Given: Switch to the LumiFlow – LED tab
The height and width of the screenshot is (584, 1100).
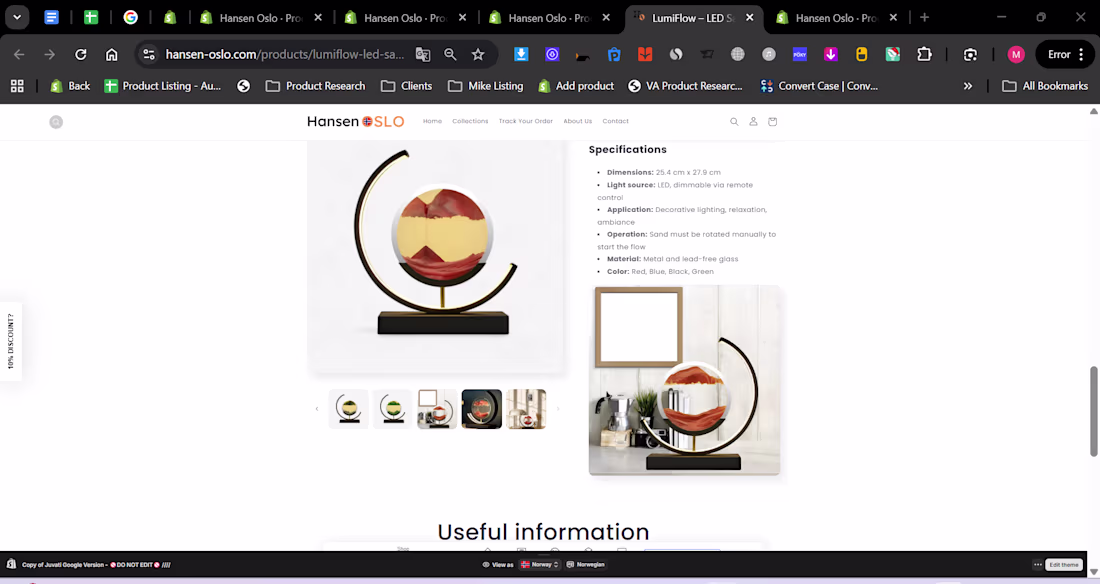Looking at the screenshot, I should coord(691,18).
